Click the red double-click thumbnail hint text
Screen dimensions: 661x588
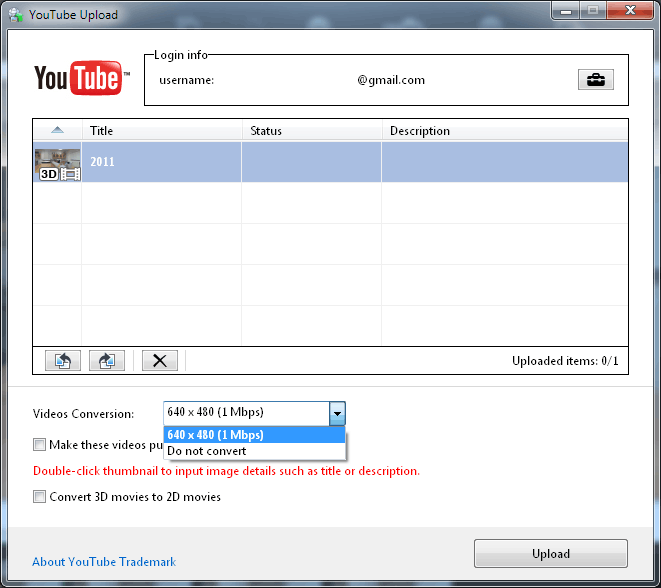pyautogui.click(x=226, y=471)
